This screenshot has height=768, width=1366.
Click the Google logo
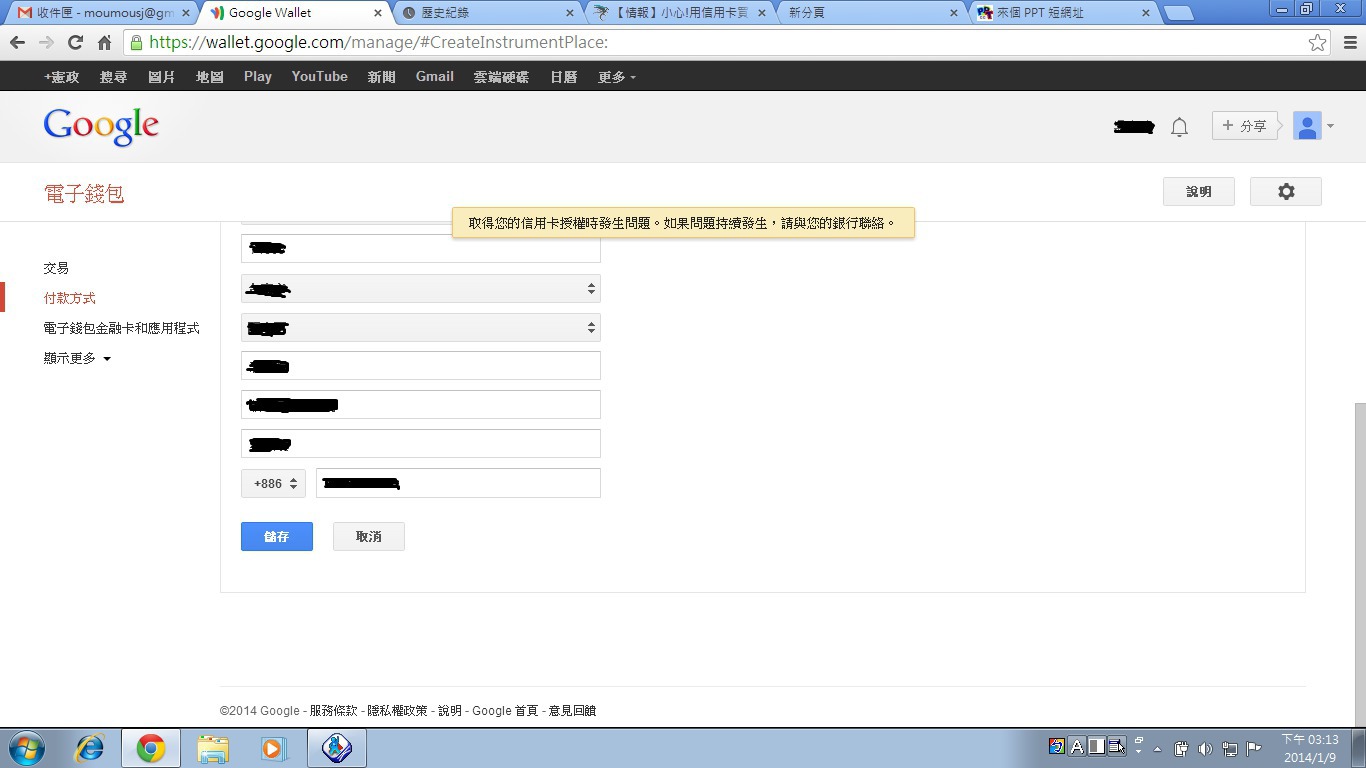tap(101, 127)
